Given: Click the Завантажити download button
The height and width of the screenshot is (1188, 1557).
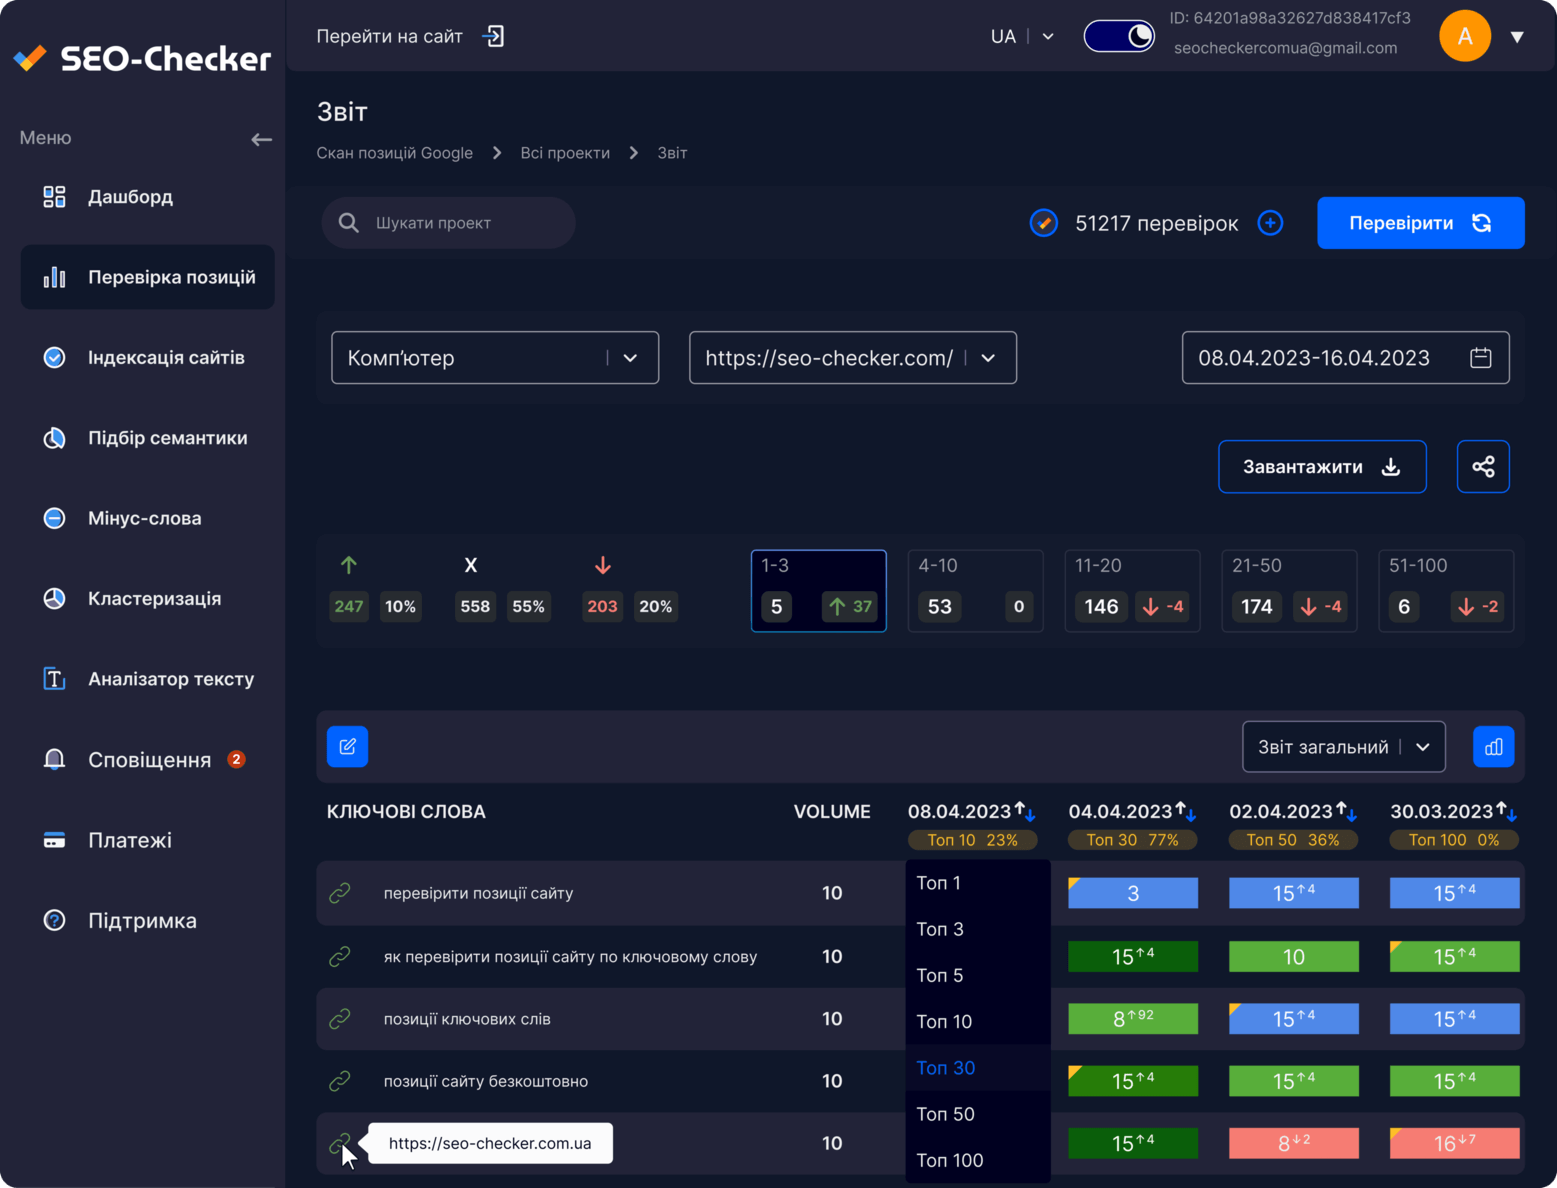Looking at the screenshot, I should 1322,467.
